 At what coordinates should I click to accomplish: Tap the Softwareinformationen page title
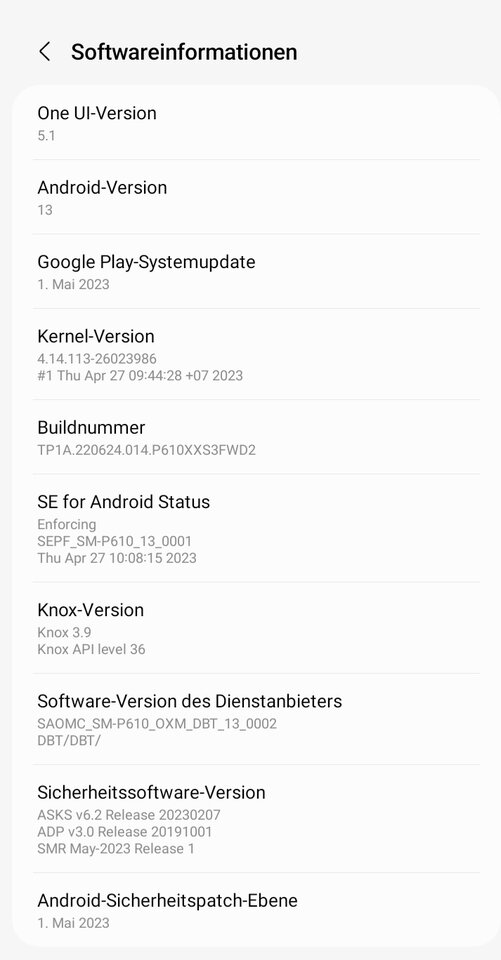184,52
